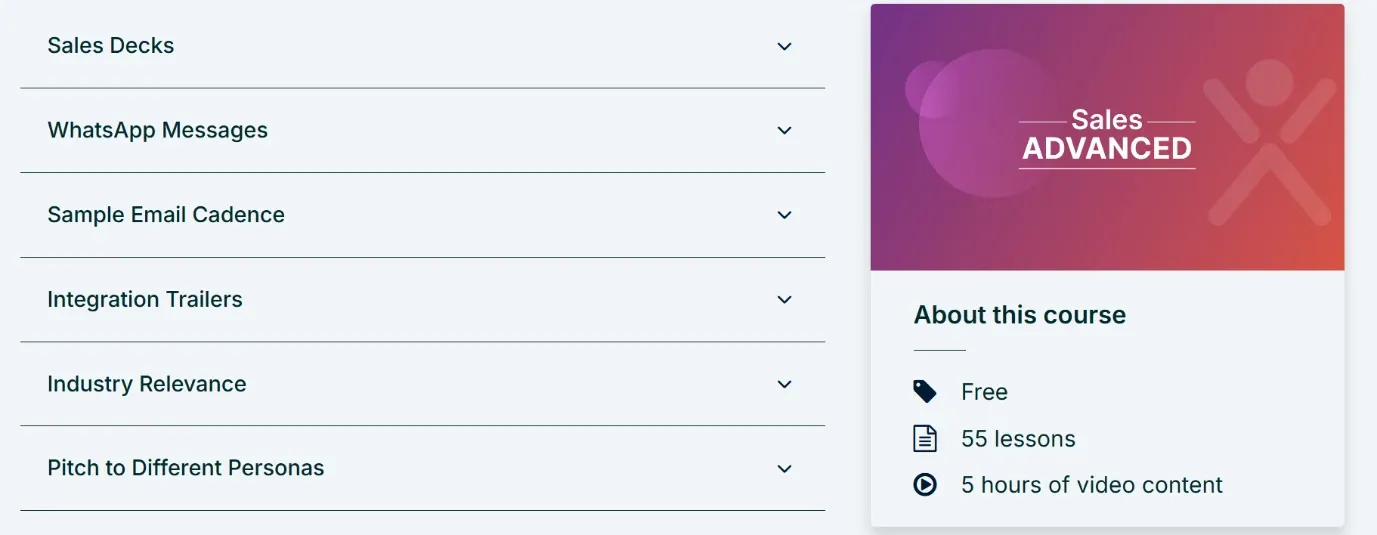Click the Sales ADVANCED course banner image
Screen dimensions: 1377x535
(1107, 137)
